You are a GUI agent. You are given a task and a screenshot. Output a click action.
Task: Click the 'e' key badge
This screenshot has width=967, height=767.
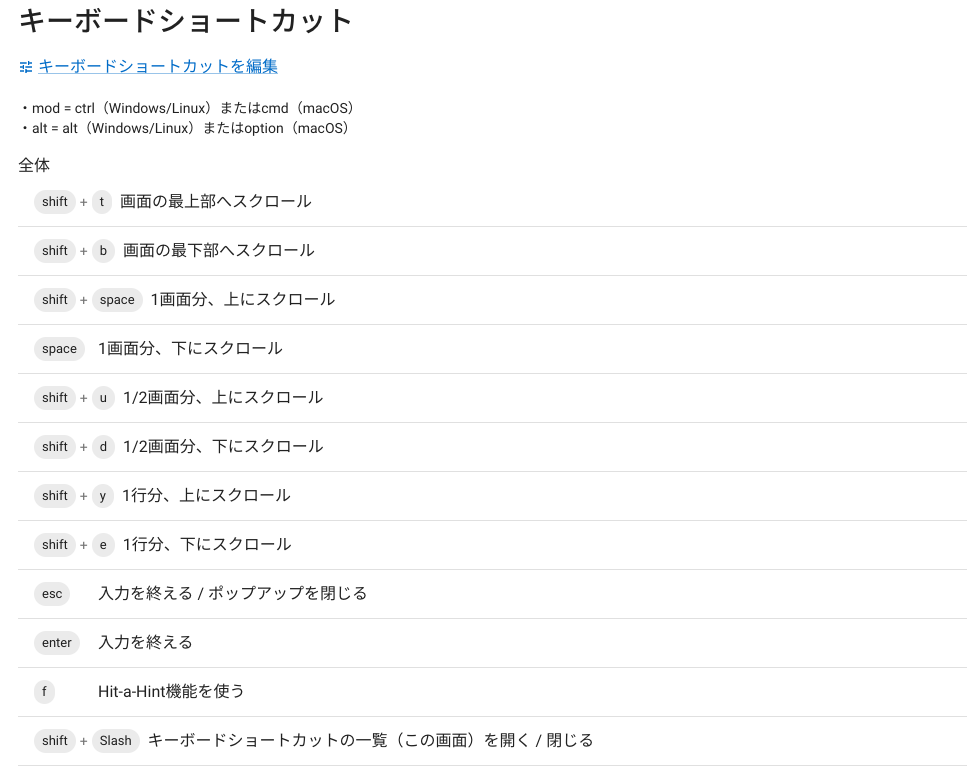pos(103,545)
